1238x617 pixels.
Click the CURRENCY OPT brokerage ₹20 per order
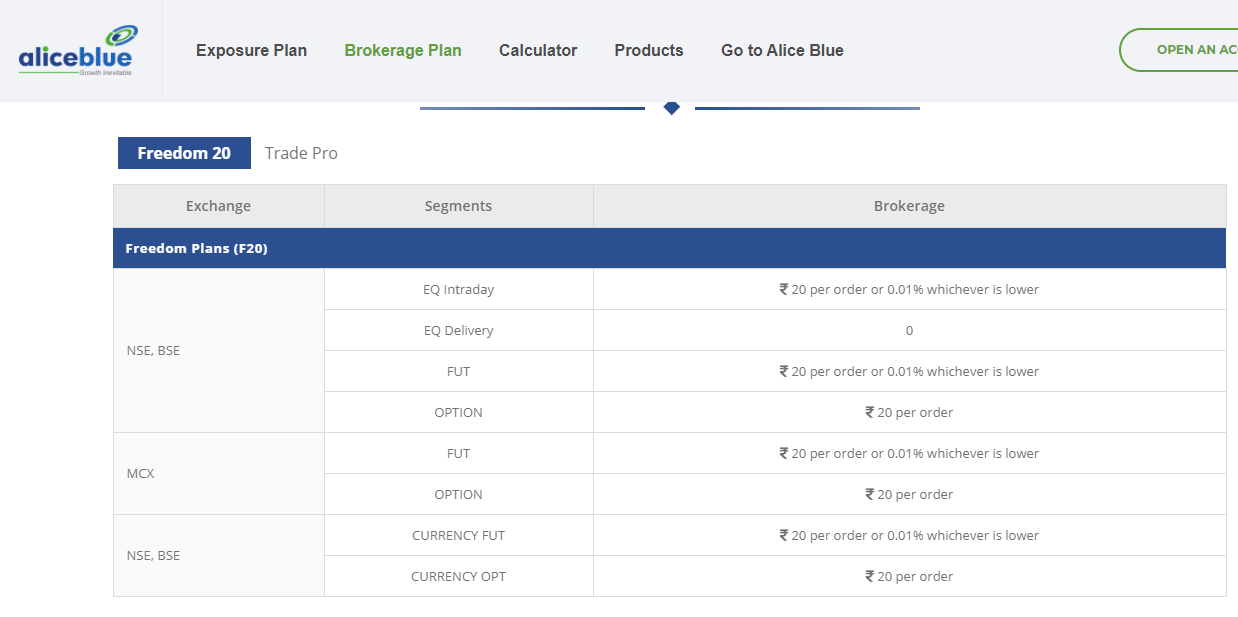[x=909, y=576]
